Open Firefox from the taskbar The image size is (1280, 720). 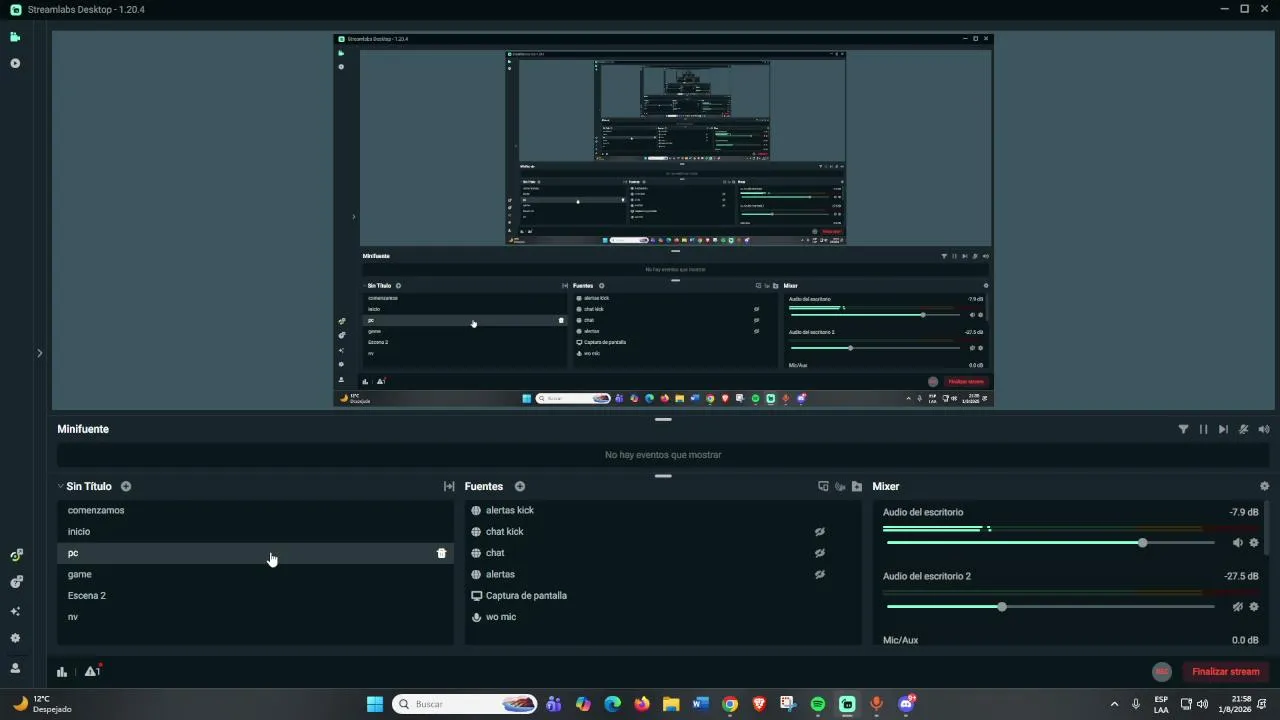tap(642, 704)
